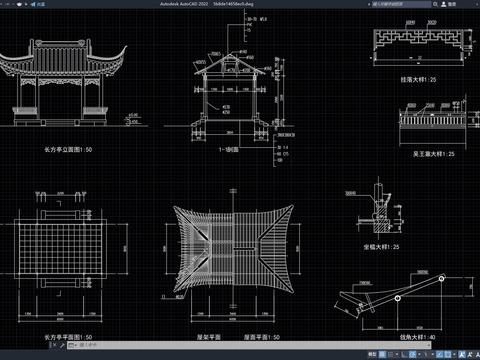Toggle ortho mode in status bar

click(404, 354)
